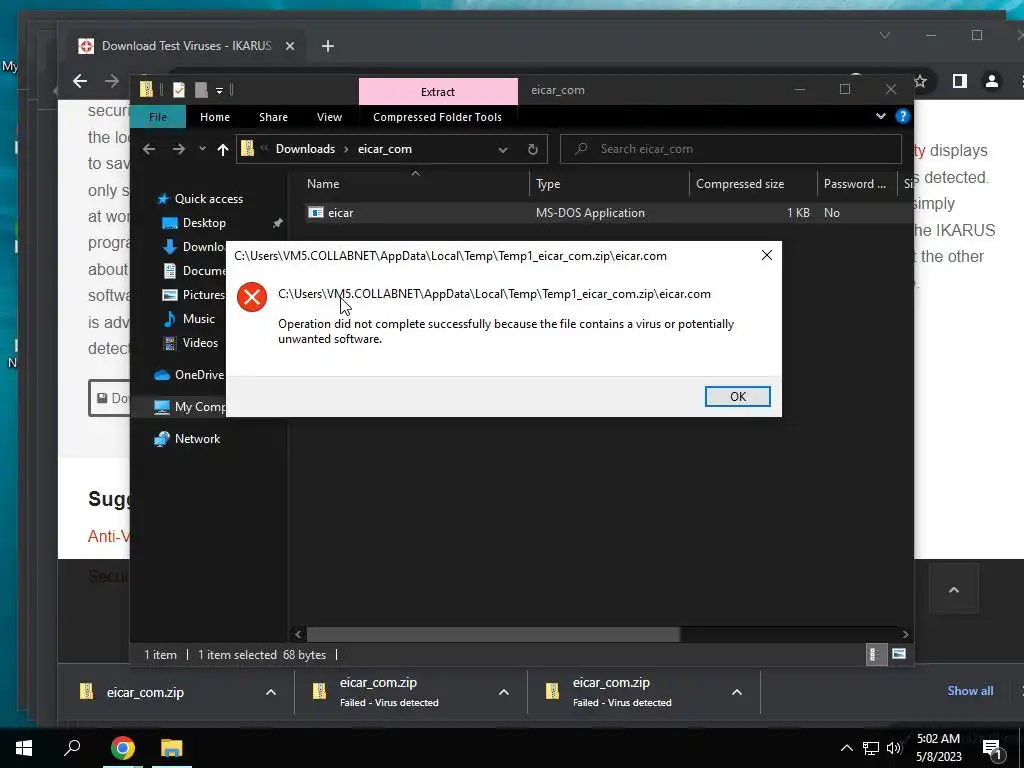Switch to large icons view in status bar
This screenshot has width=1024, height=768.
tap(899, 654)
